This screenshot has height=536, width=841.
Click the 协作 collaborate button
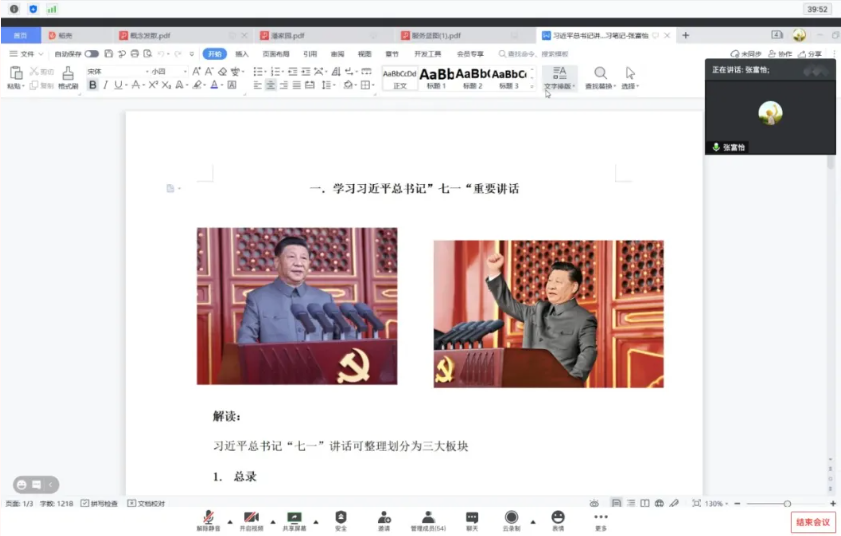pos(780,54)
